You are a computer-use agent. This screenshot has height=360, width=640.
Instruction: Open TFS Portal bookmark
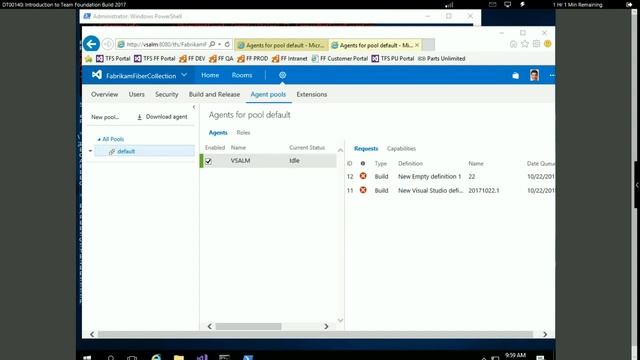coord(113,58)
